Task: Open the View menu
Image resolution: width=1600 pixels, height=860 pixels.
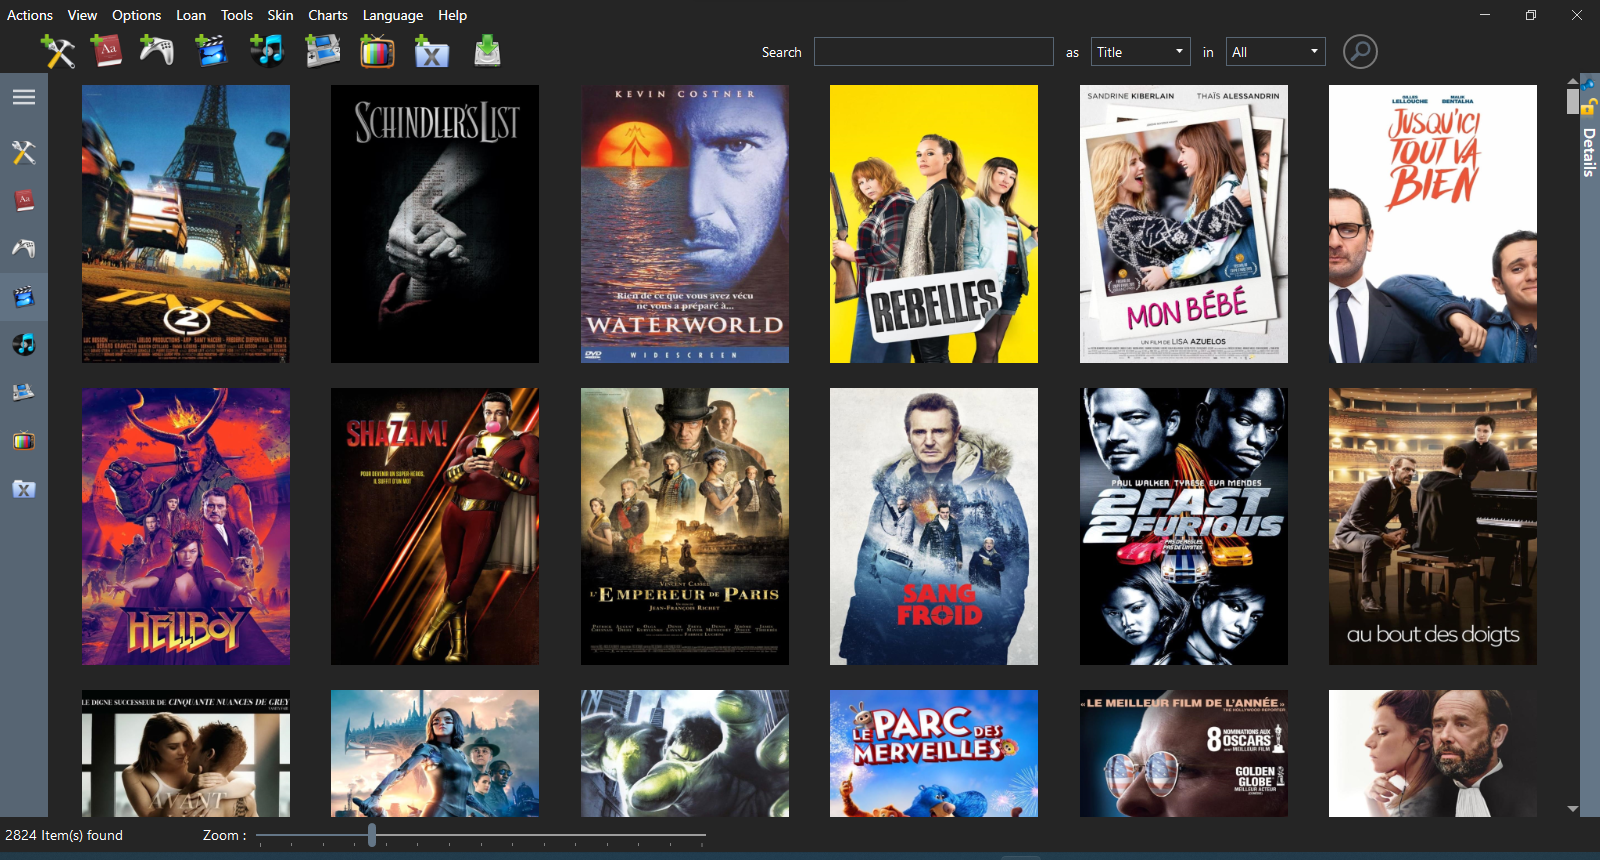Action: 82,15
